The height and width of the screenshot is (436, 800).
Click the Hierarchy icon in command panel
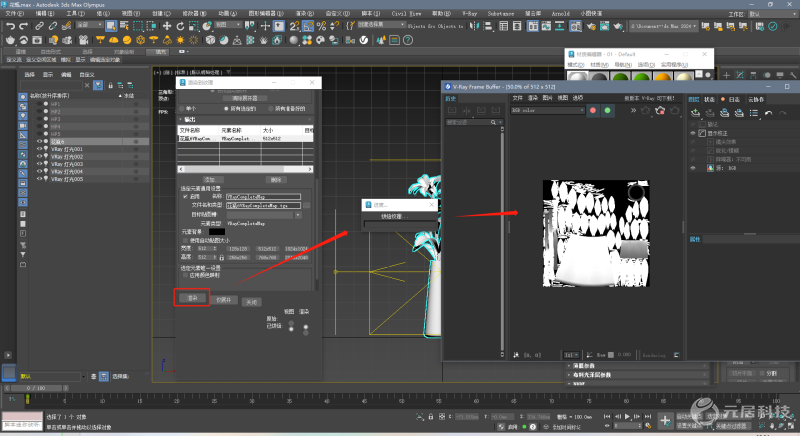[753, 75]
